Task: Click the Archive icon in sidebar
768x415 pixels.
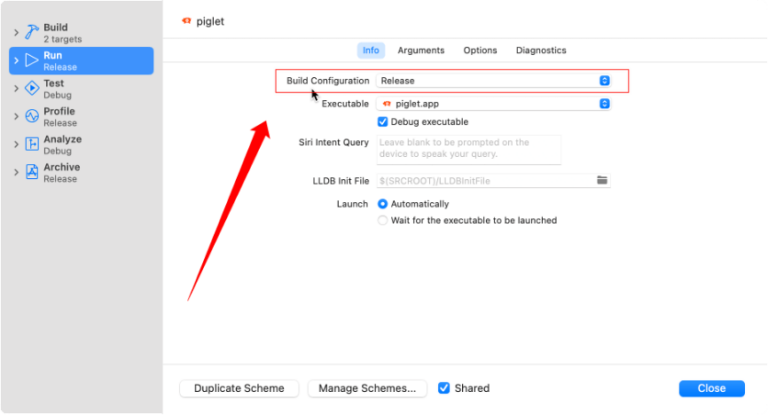Action: 32,172
